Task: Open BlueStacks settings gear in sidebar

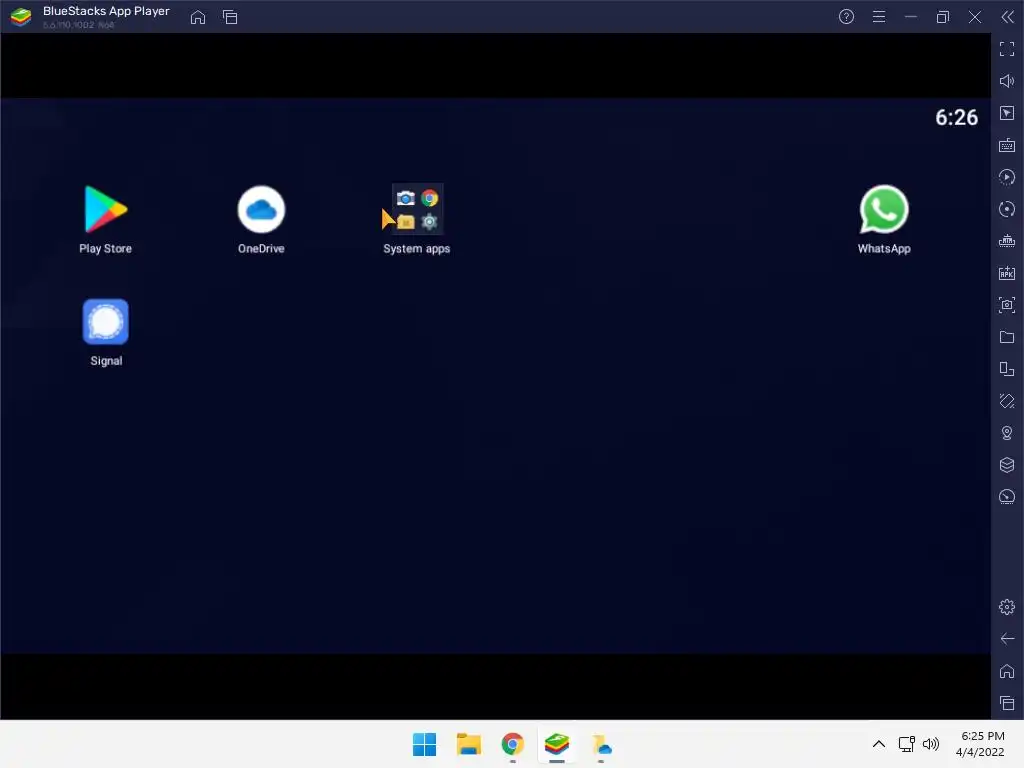Action: (x=1007, y=607)
